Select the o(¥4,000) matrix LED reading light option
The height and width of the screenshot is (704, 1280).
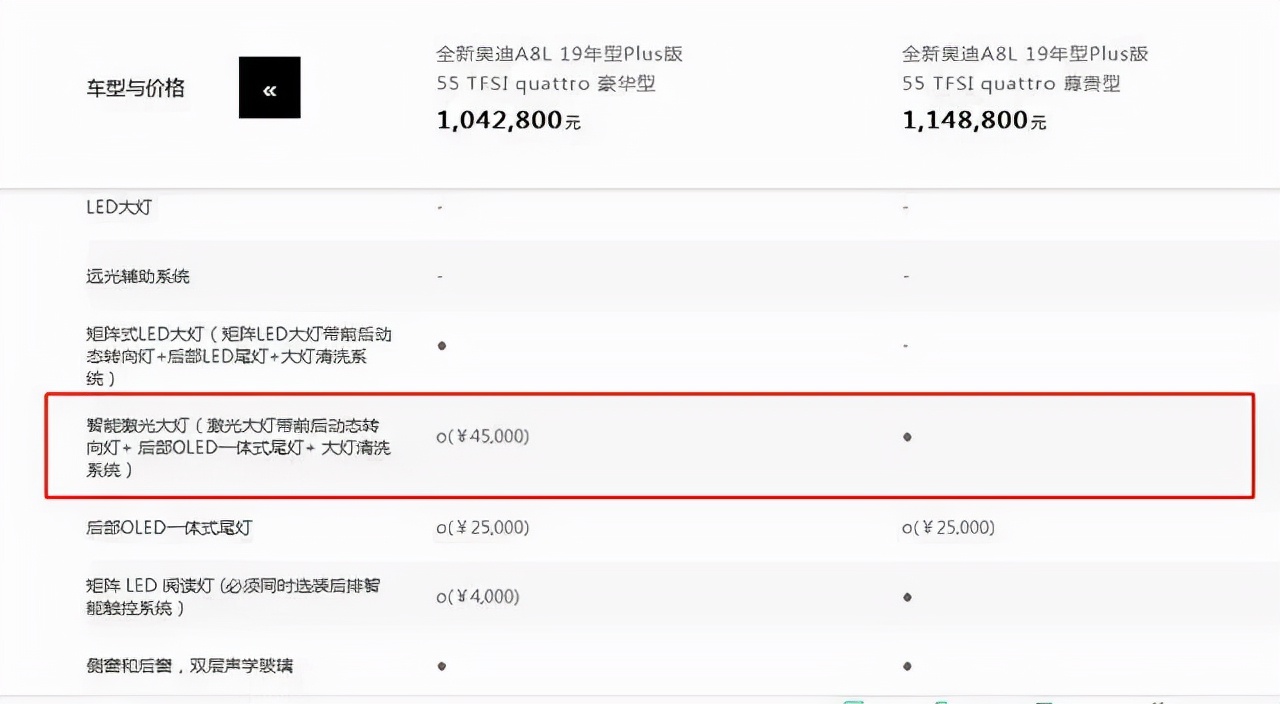coord(478,596)
